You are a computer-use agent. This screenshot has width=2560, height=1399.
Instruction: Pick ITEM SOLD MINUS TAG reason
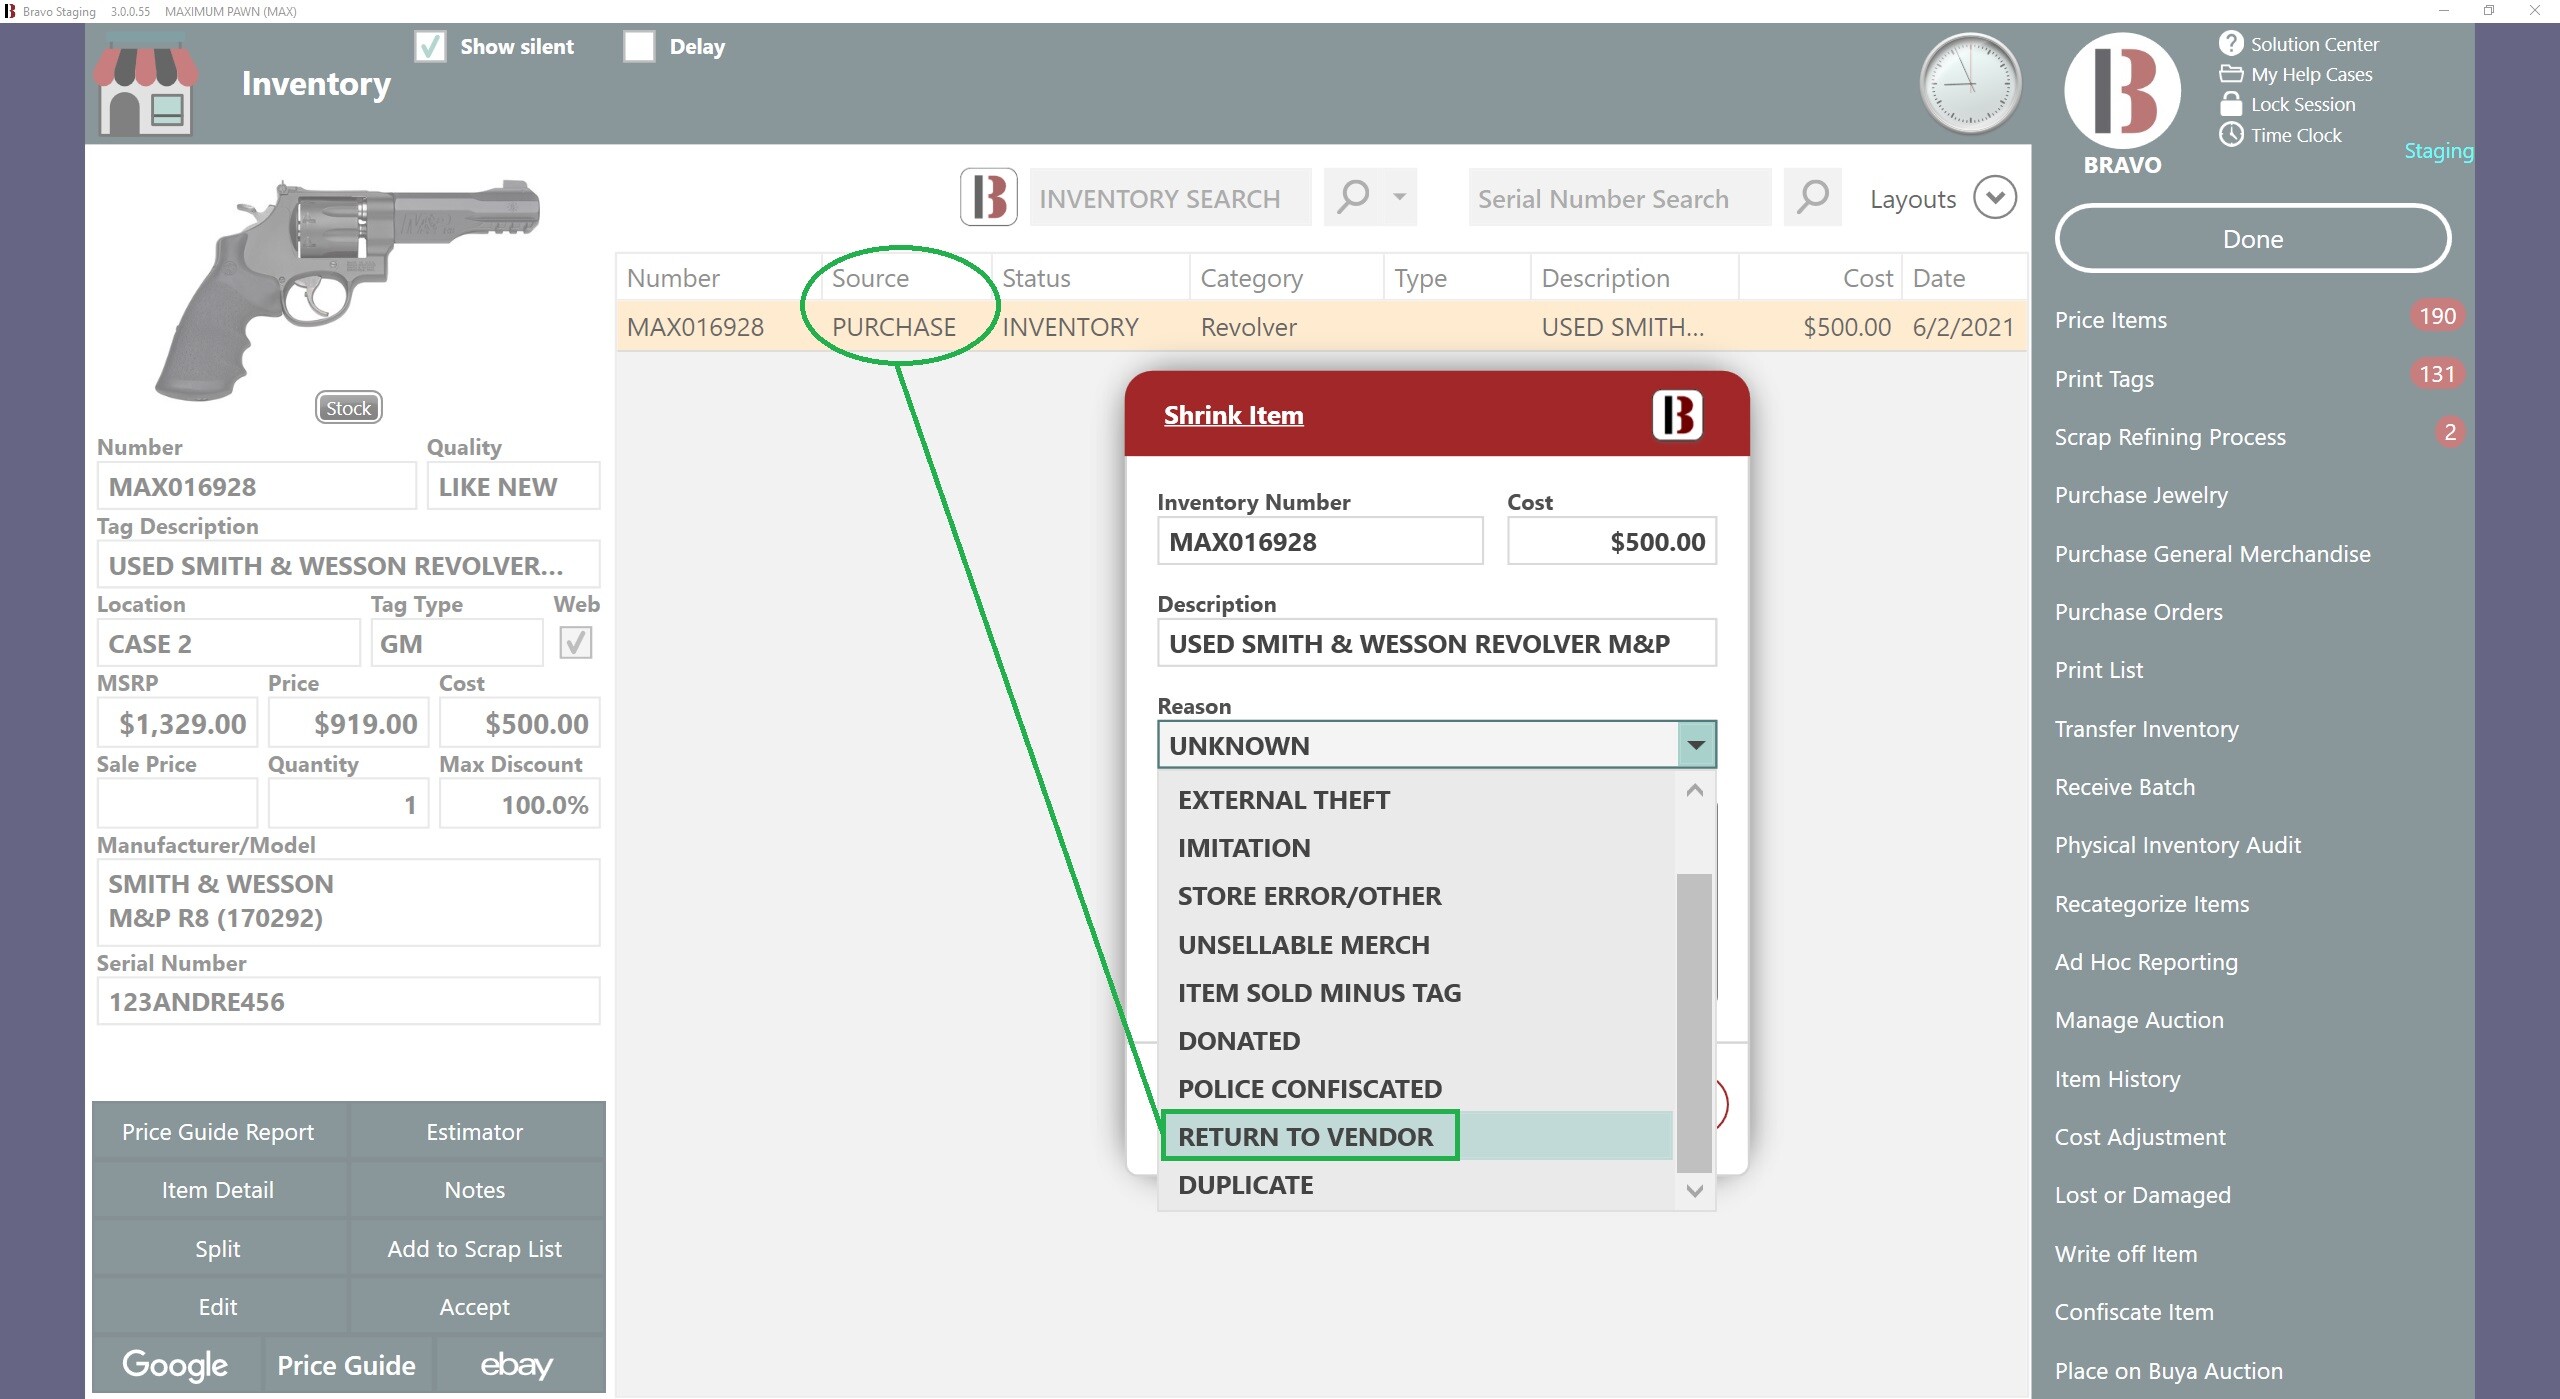pyautogui.click(x=1415, y=993)
